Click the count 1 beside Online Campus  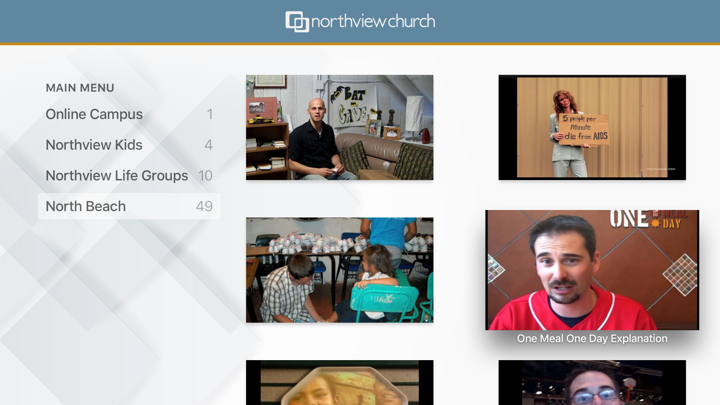tap(210, 114)
